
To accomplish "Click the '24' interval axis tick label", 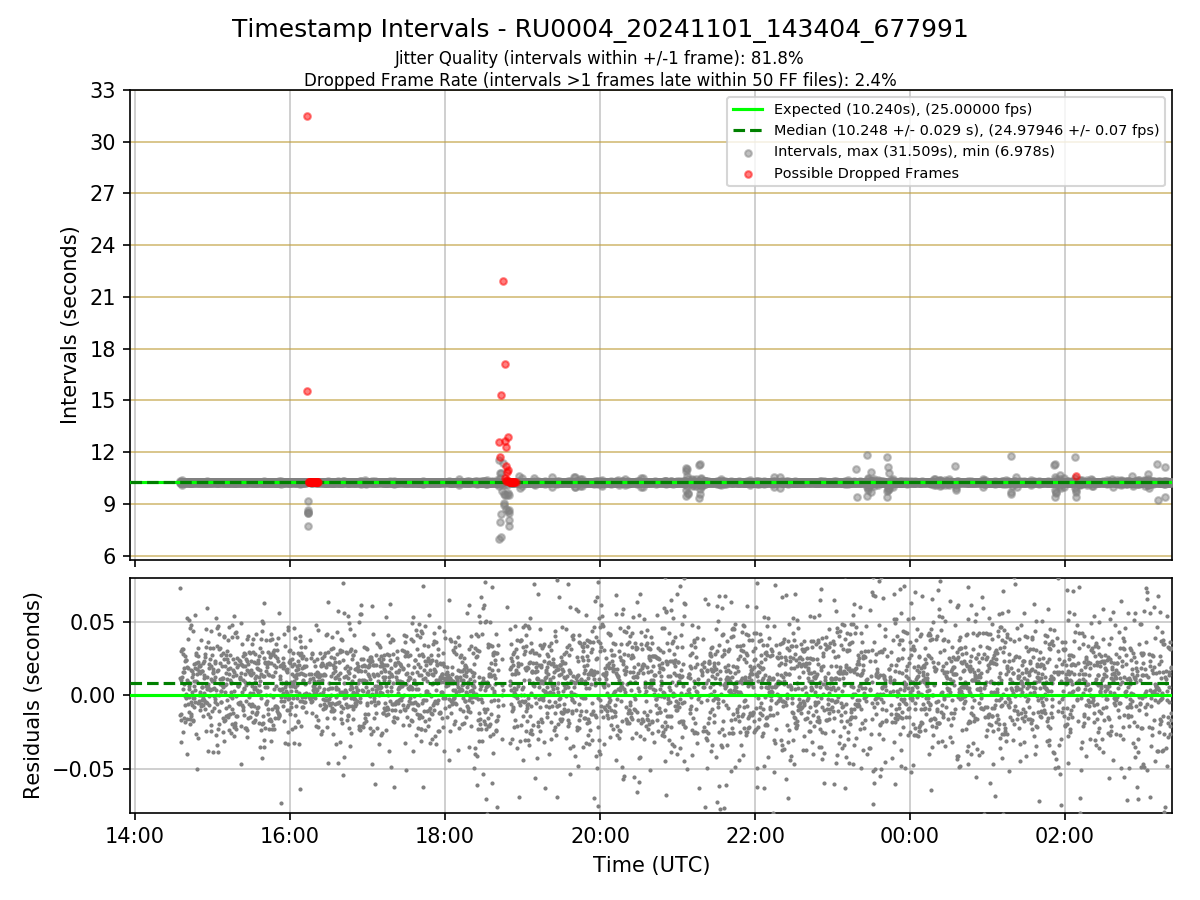I will pyautogui.click(x=105, y=246).
